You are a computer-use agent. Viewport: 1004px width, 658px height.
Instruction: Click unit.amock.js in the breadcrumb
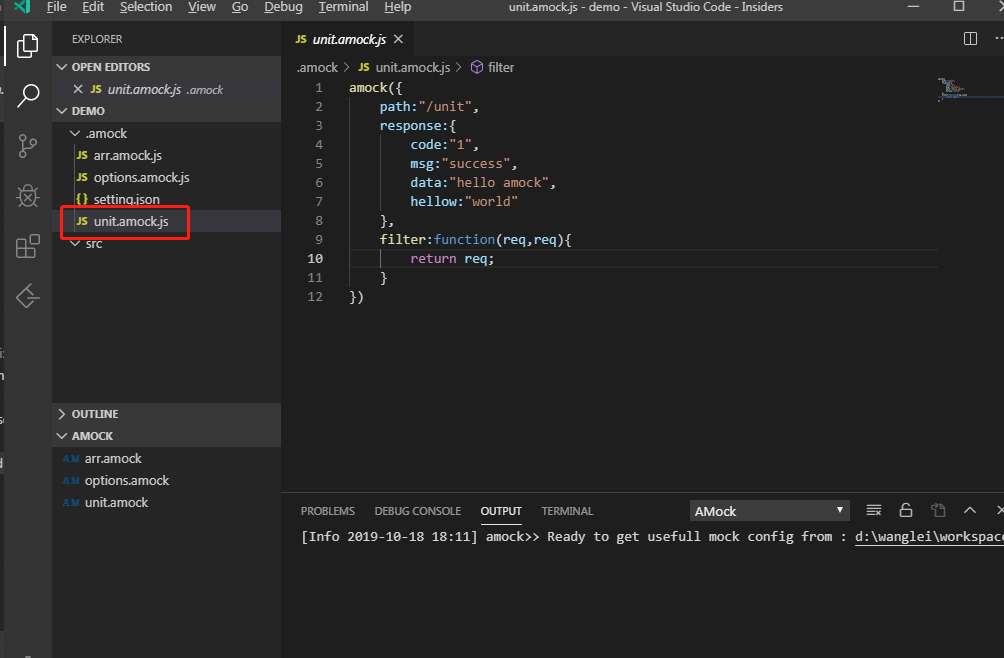point(412,67)
